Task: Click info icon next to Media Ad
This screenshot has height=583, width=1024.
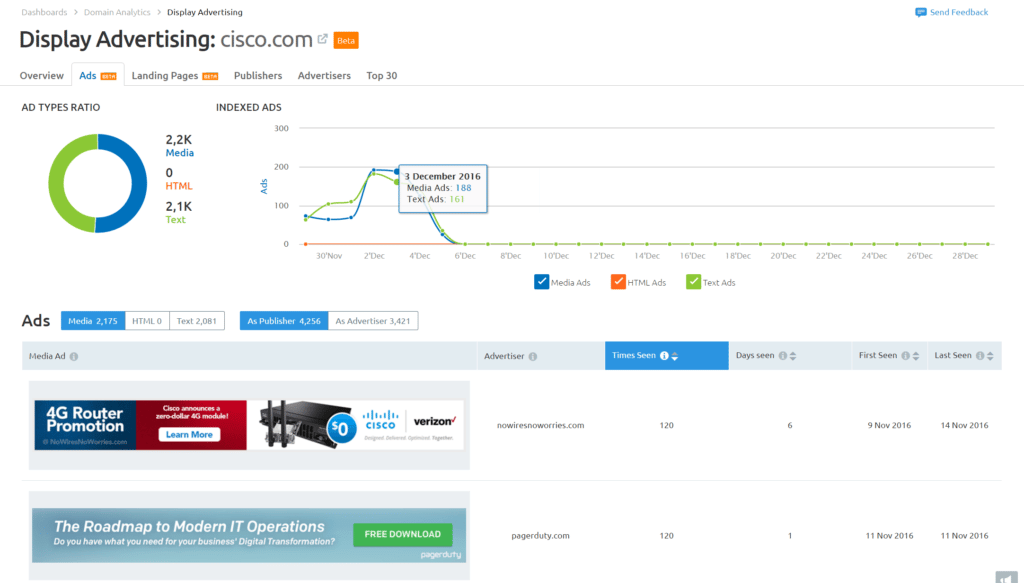Action: pos(74,356)
